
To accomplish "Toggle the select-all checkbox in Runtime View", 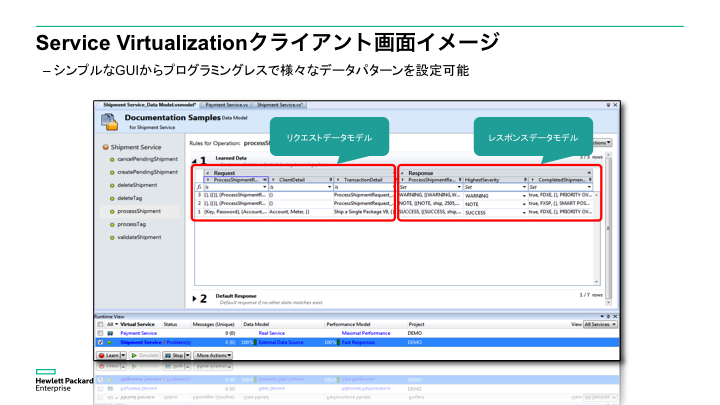I will (100, 324).
